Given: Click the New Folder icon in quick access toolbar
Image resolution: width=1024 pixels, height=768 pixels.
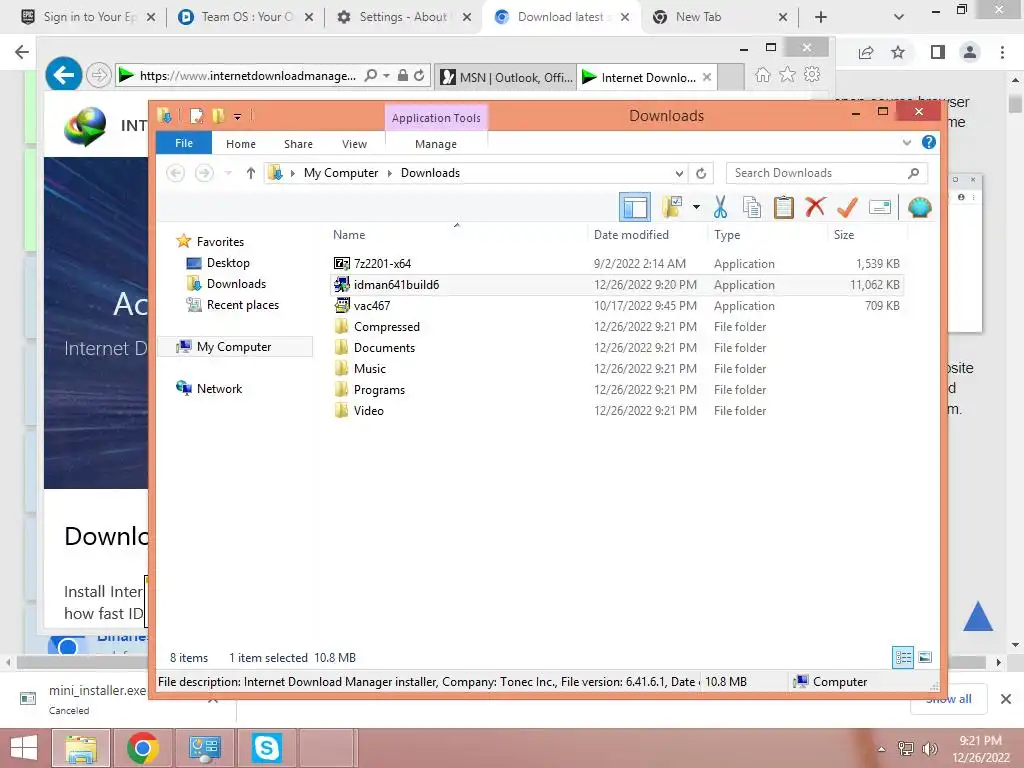Looking at the screenshot, I should pos(218,116).
